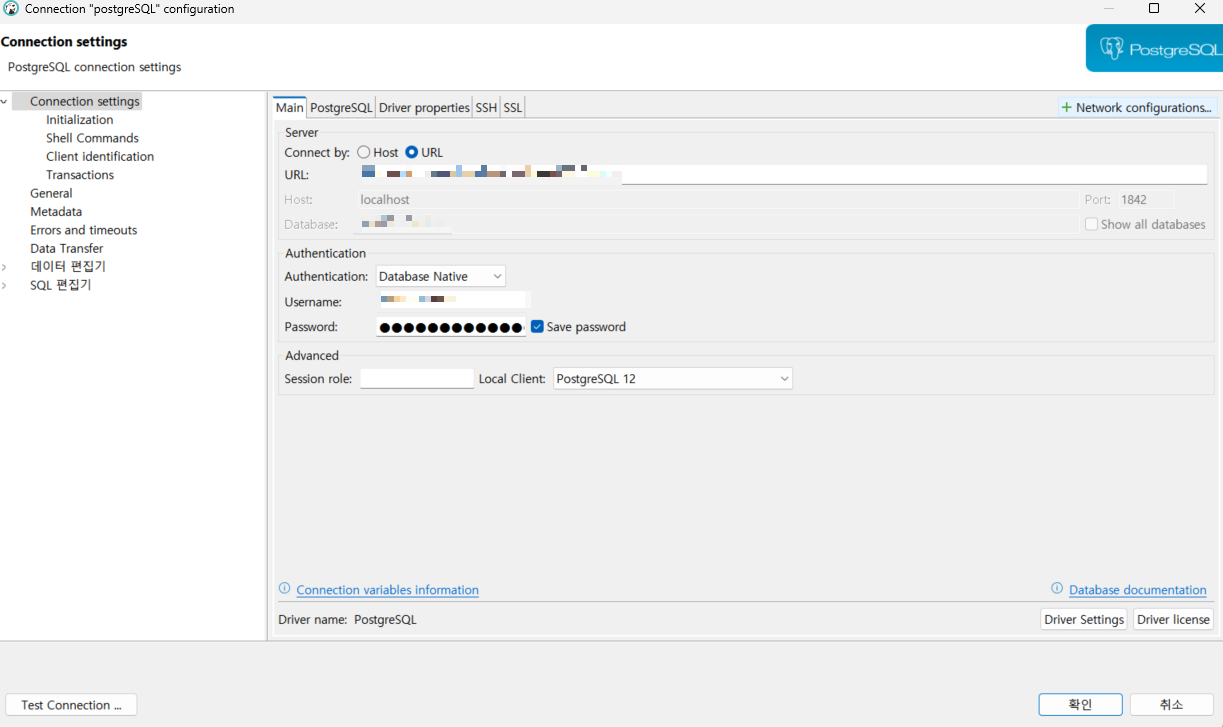Open Database documentation link
This screenshot has width=1223, height=727.
[1137, 590]
